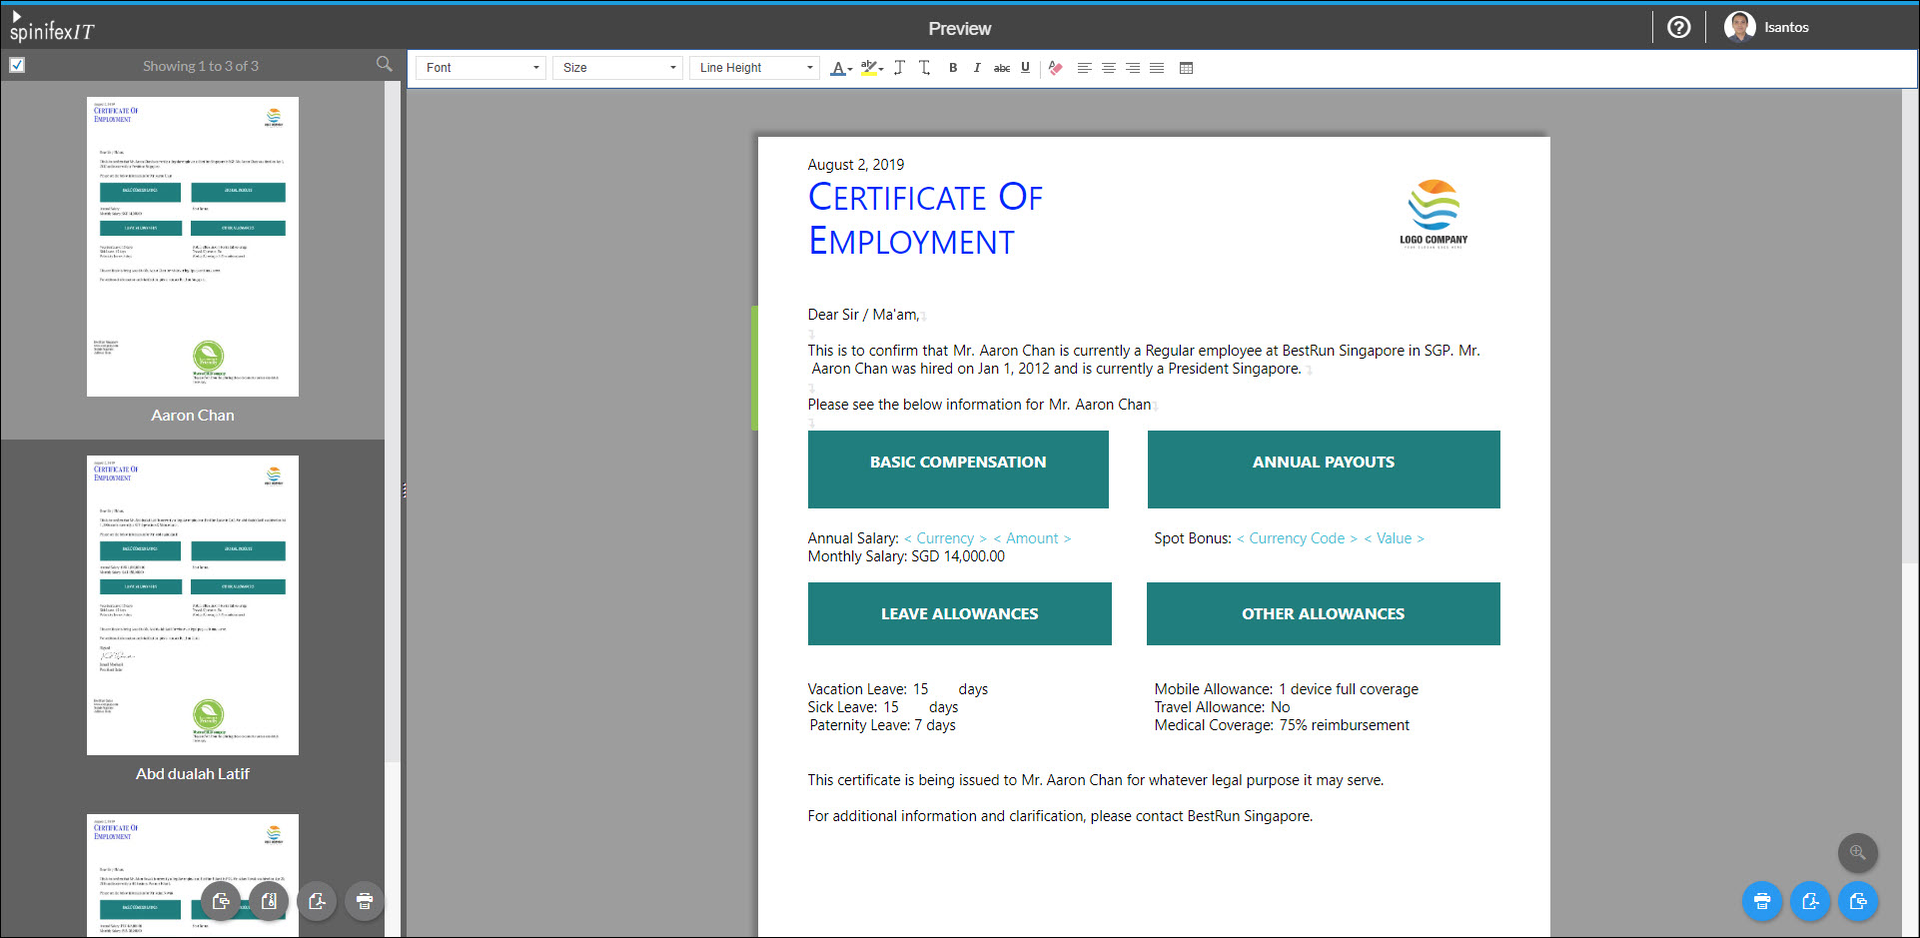1920x938 pixels.
Task: Expand the Line Height dropdown
Action: pyautogui.click(x=755, y=68)
